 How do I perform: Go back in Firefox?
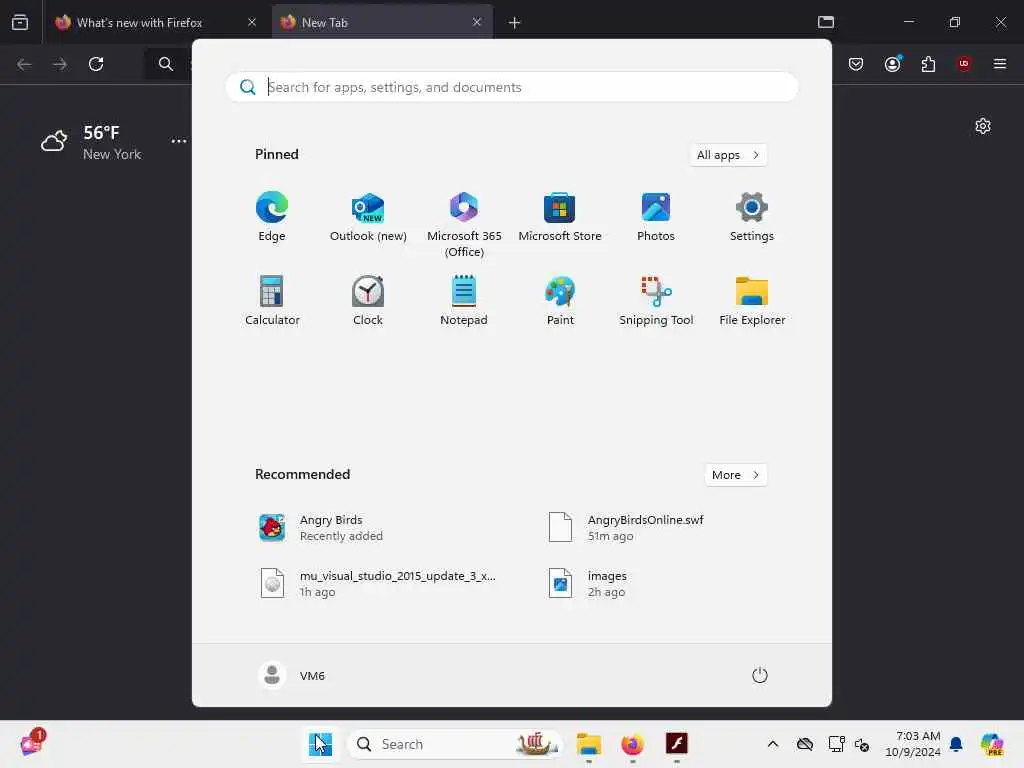(x=24, y=64)
